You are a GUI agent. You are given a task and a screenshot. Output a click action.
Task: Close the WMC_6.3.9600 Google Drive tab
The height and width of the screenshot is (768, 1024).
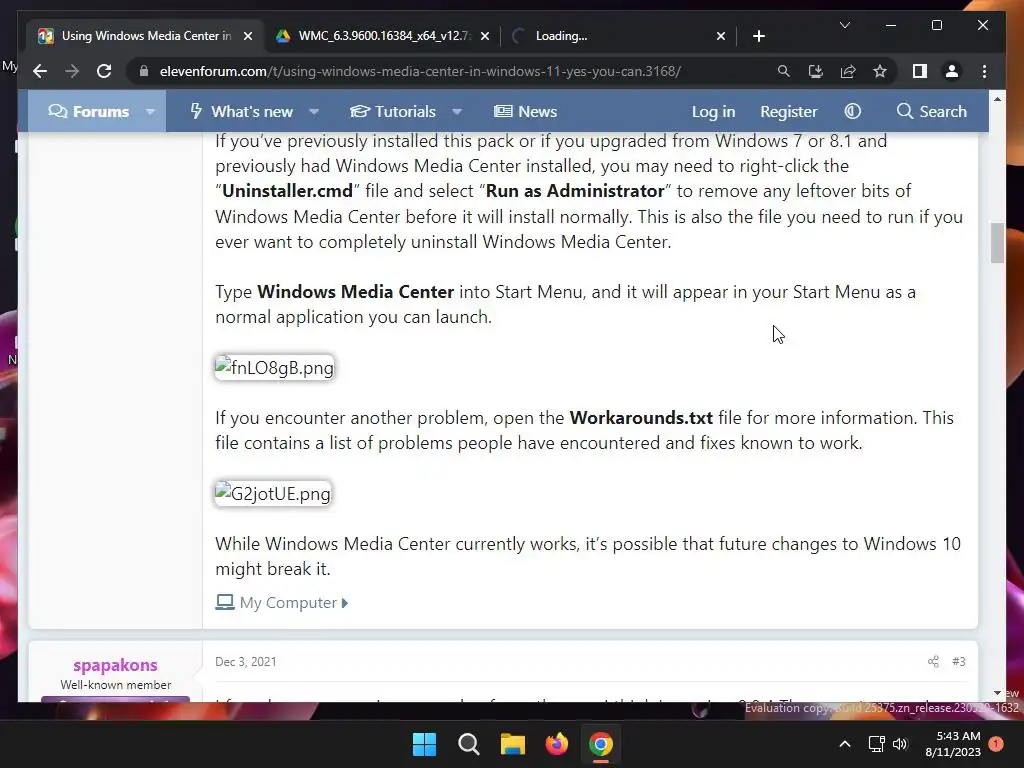(485, 36)
